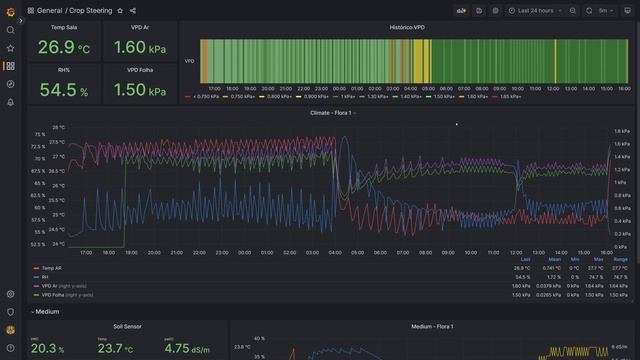This screenshot has height=360, width=640.
Task: Open the Climate - Flora 1 panel menu
Action: [x=331, y=113]
